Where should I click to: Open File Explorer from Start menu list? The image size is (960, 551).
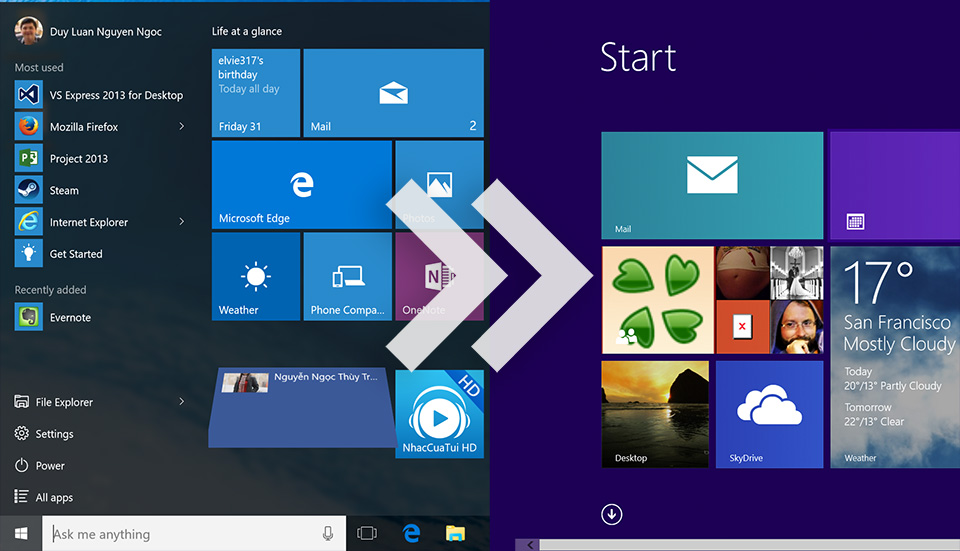pos(54,402)
